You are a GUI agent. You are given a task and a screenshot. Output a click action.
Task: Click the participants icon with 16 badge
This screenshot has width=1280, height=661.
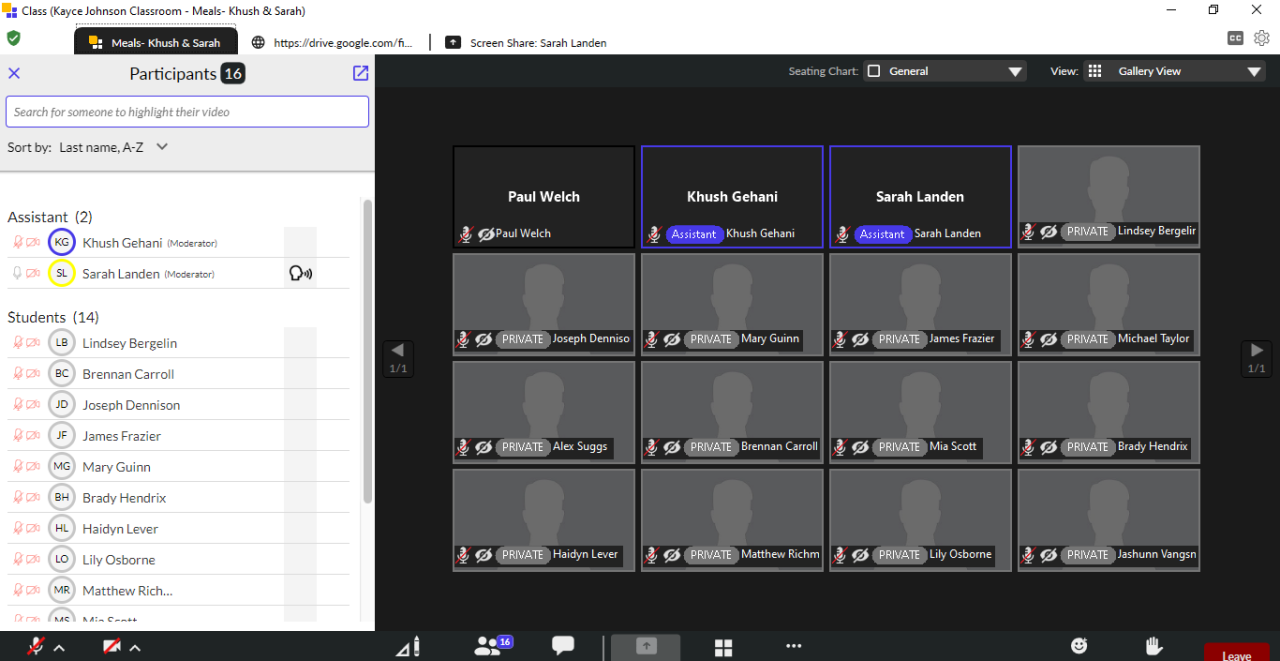click(x=489, y=646)
